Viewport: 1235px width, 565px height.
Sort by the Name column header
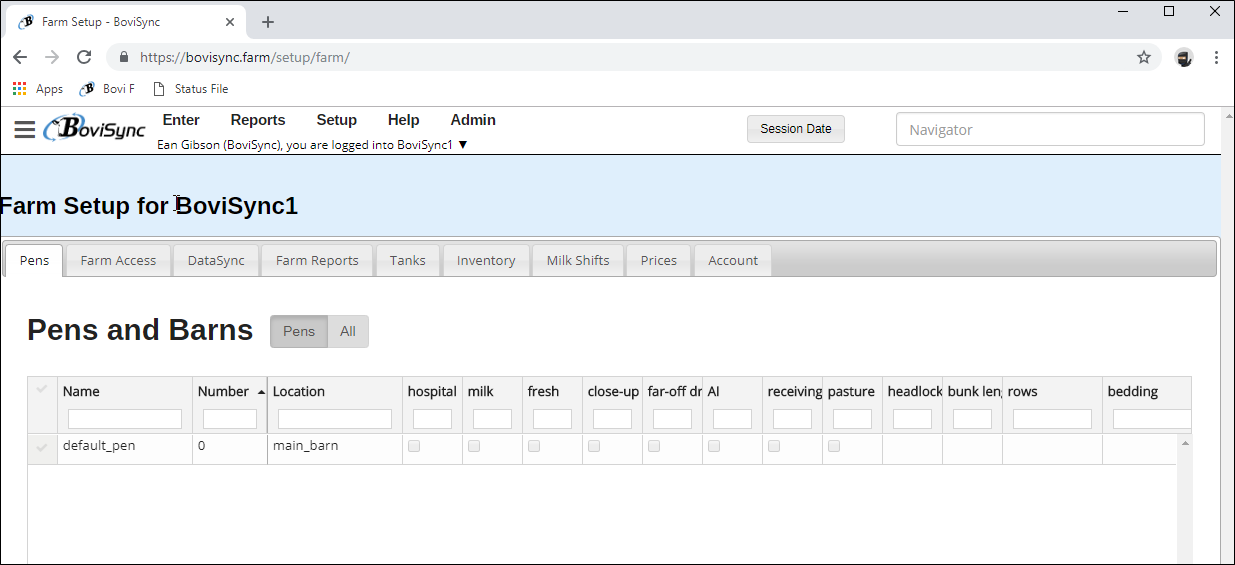[x=125, y=391]
